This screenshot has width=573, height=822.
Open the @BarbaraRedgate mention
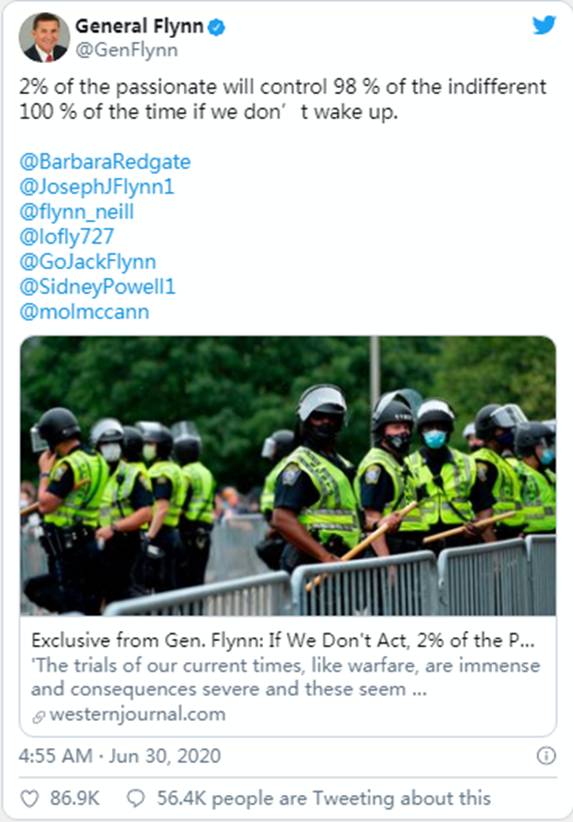pos(105,161)
